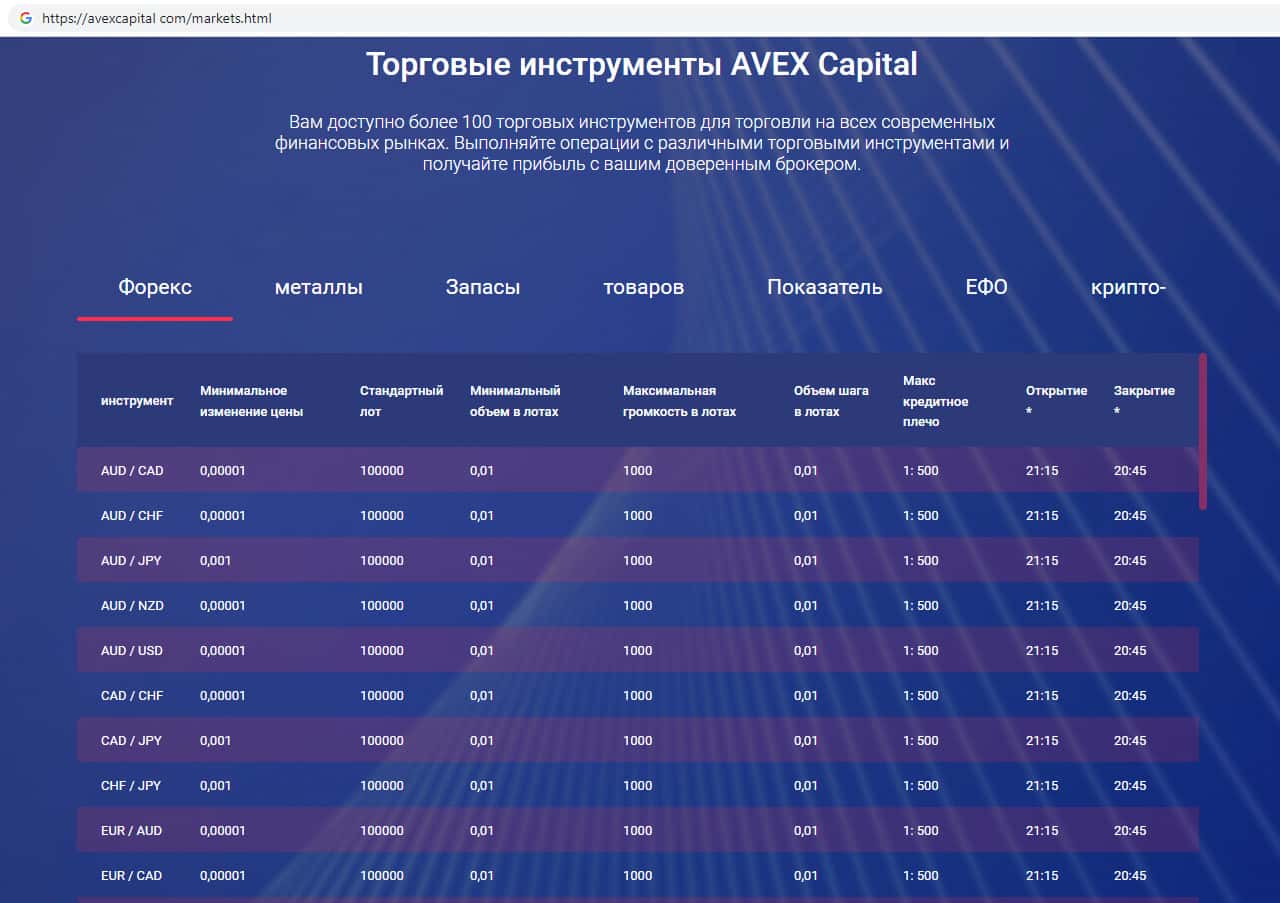This screenshot has height=903, width=1280.
Task: Select the EUR / CAD instrument cell
Action: (132, 875)
